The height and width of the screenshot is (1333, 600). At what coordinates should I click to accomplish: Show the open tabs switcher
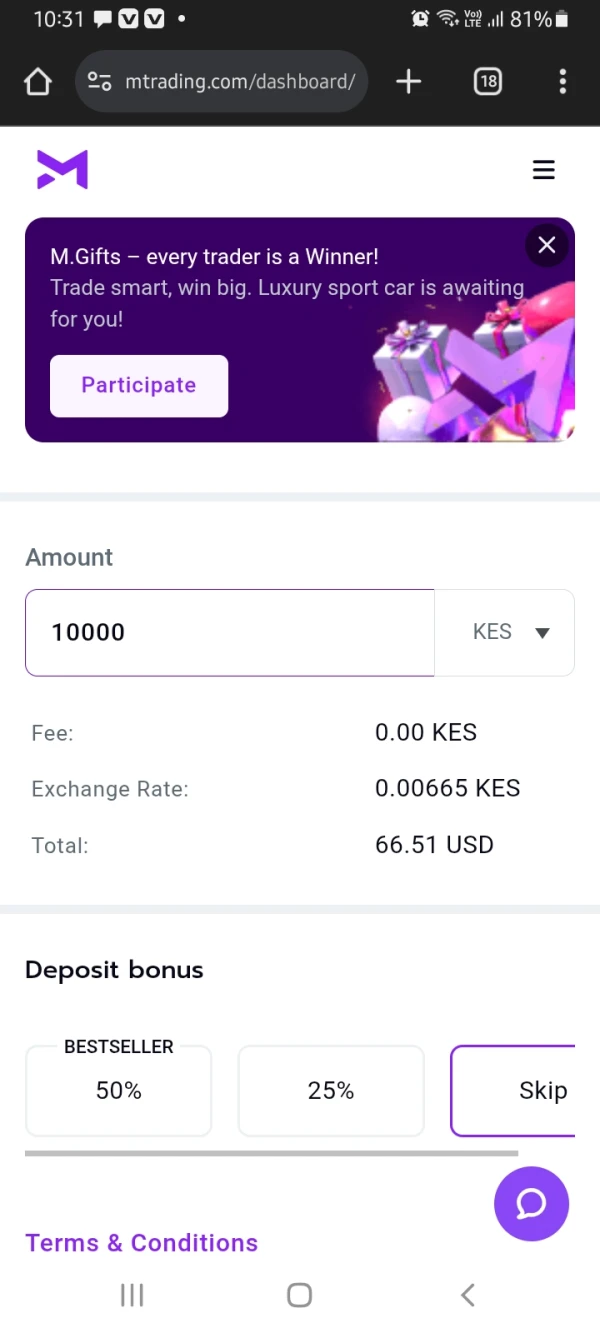(487, 81)
